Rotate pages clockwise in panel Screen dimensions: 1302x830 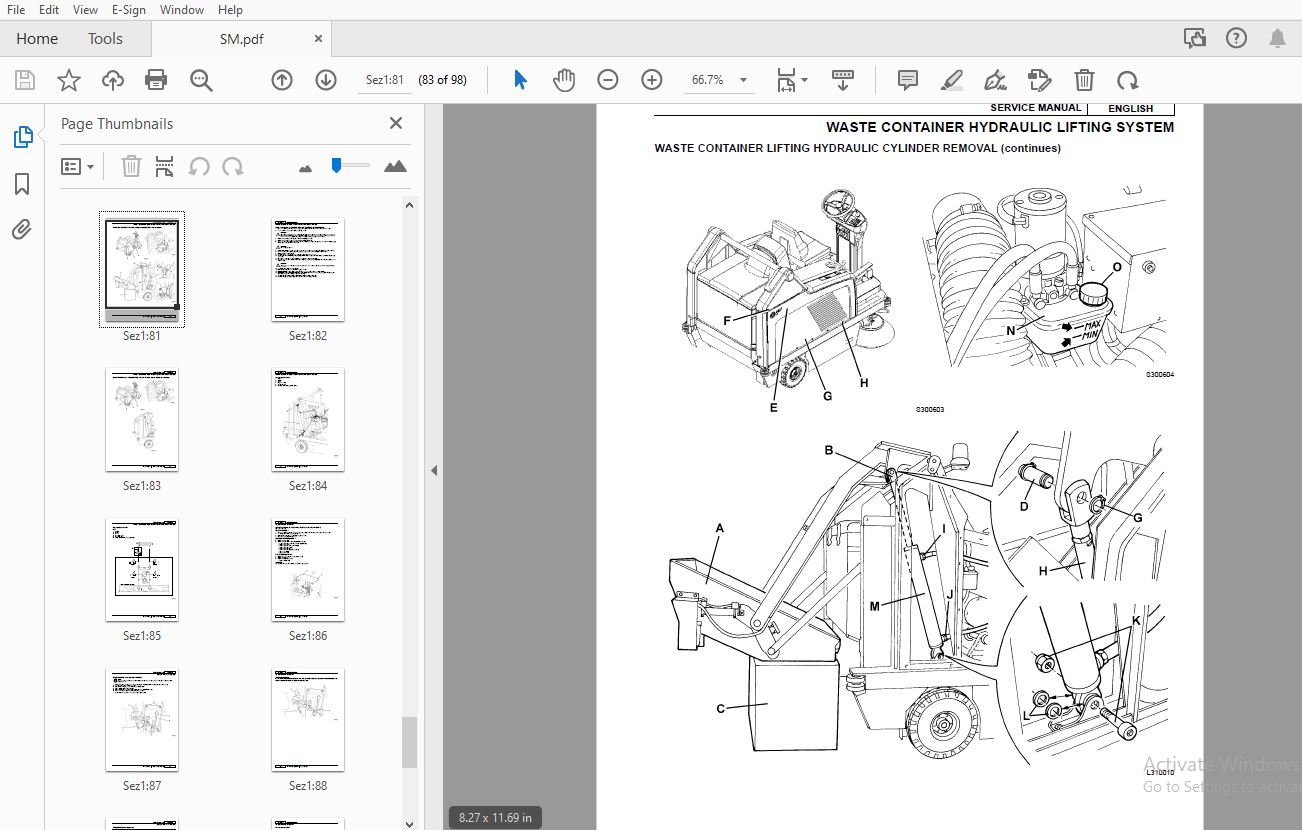click(x=233, y=166)
